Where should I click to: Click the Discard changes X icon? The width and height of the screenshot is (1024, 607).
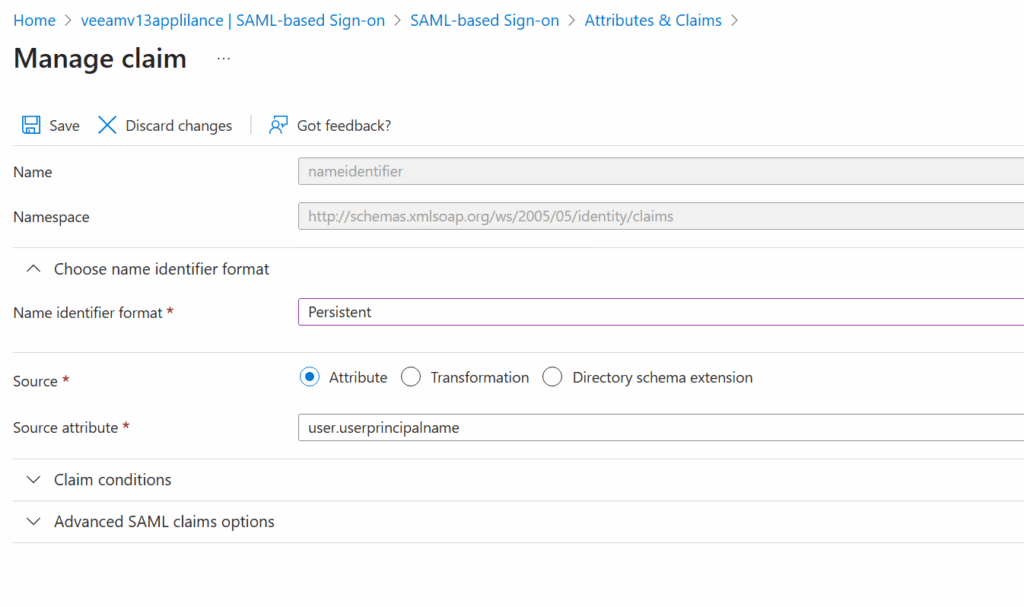pyautogui.click(x=107, y=125)
